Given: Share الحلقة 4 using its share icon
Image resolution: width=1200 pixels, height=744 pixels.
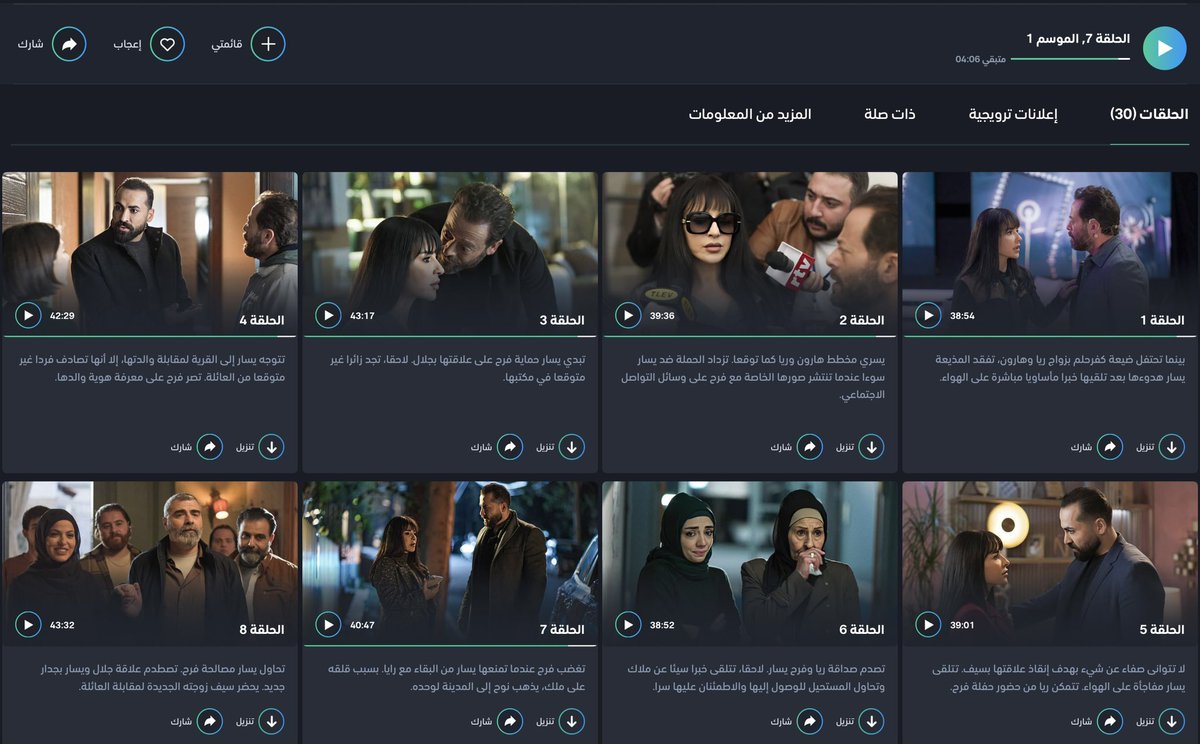Looking at the screenshot, I should click(210, 447).
